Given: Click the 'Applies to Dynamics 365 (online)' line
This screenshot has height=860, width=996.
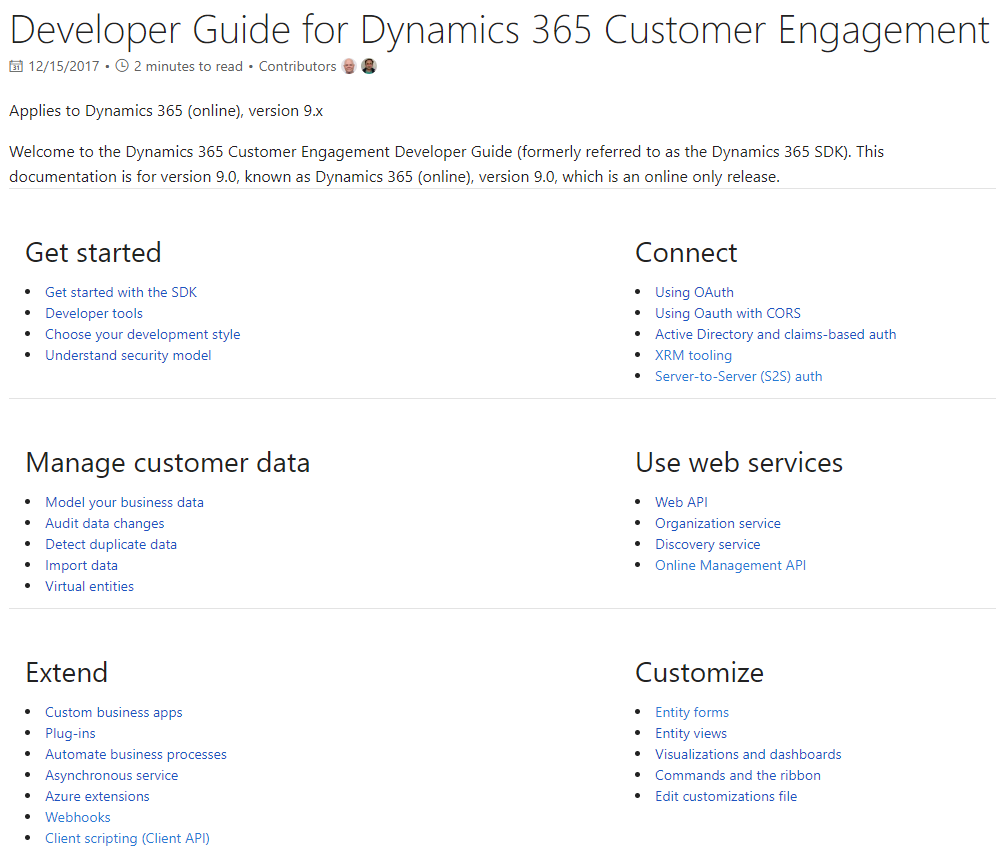Looking at the screenshot, I should click(166, 111).
